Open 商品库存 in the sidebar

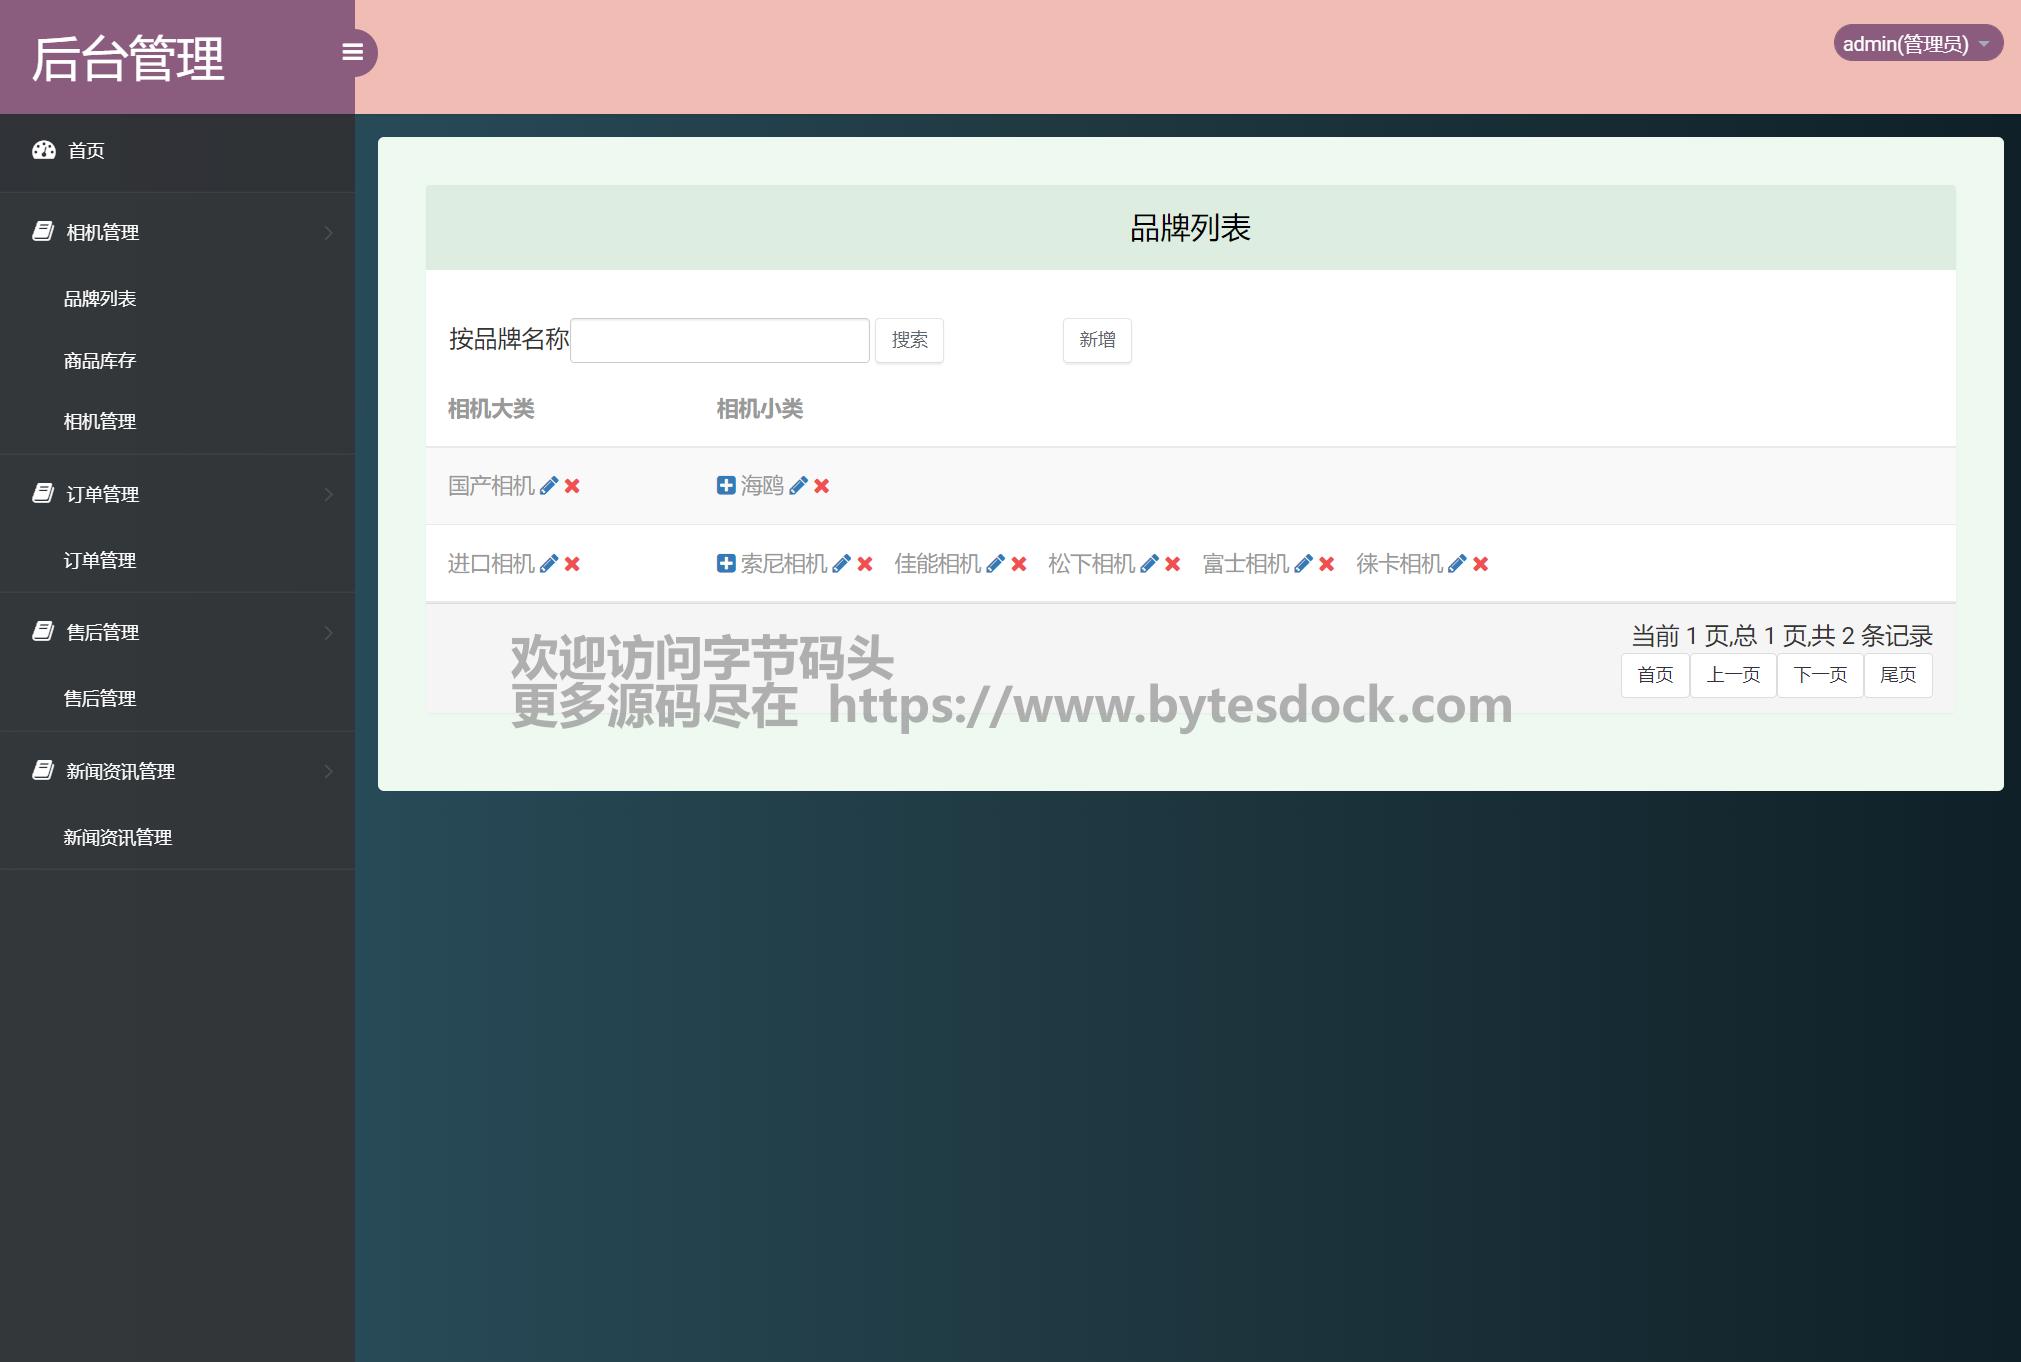pos(100,361)
